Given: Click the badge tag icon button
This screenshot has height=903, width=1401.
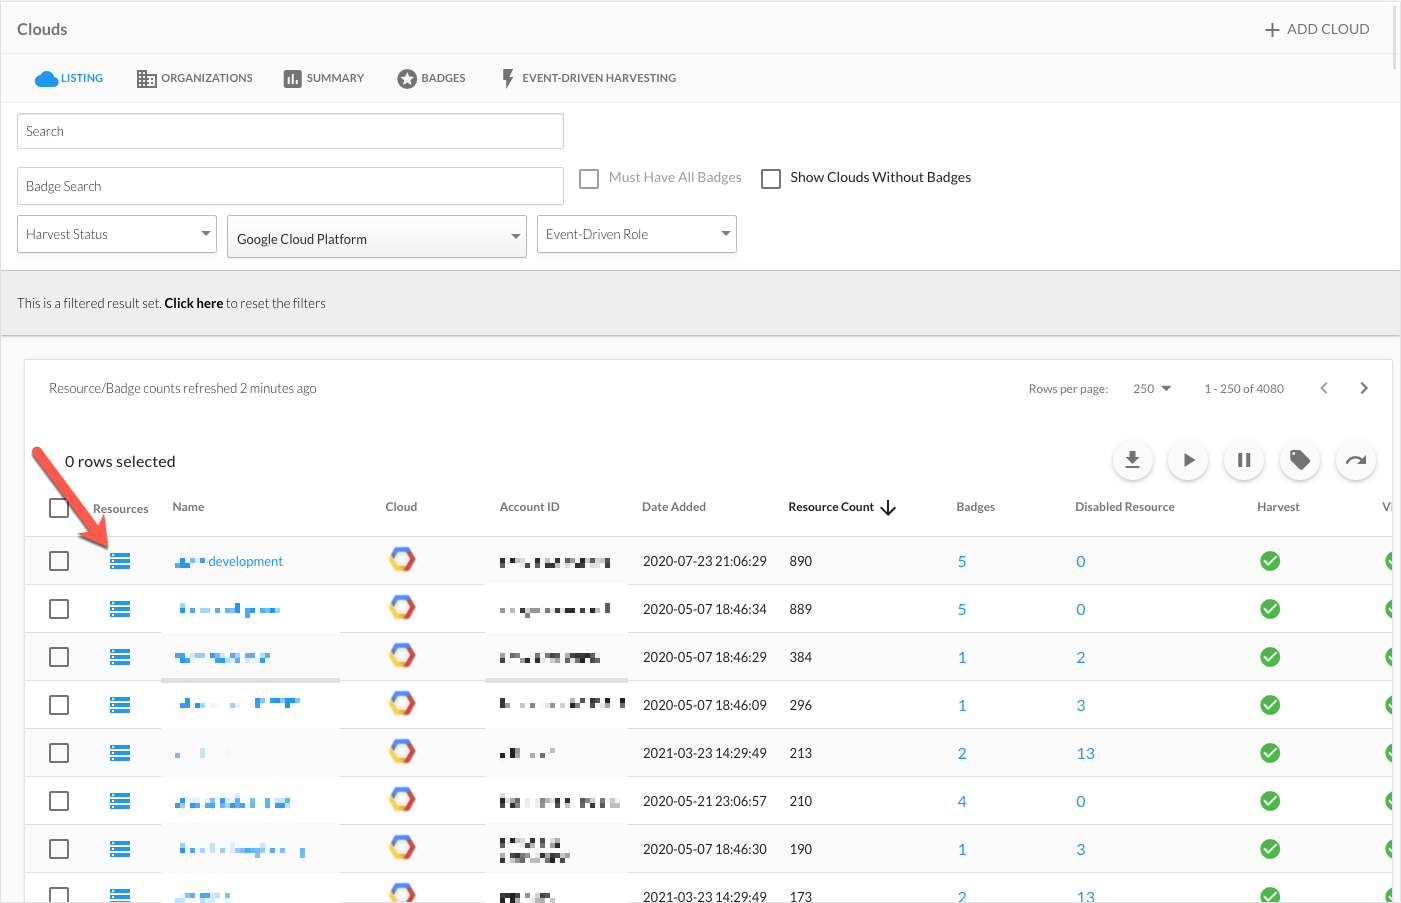Looking at the screenshot, I should pyautogui.click(x=1300, y=460).
